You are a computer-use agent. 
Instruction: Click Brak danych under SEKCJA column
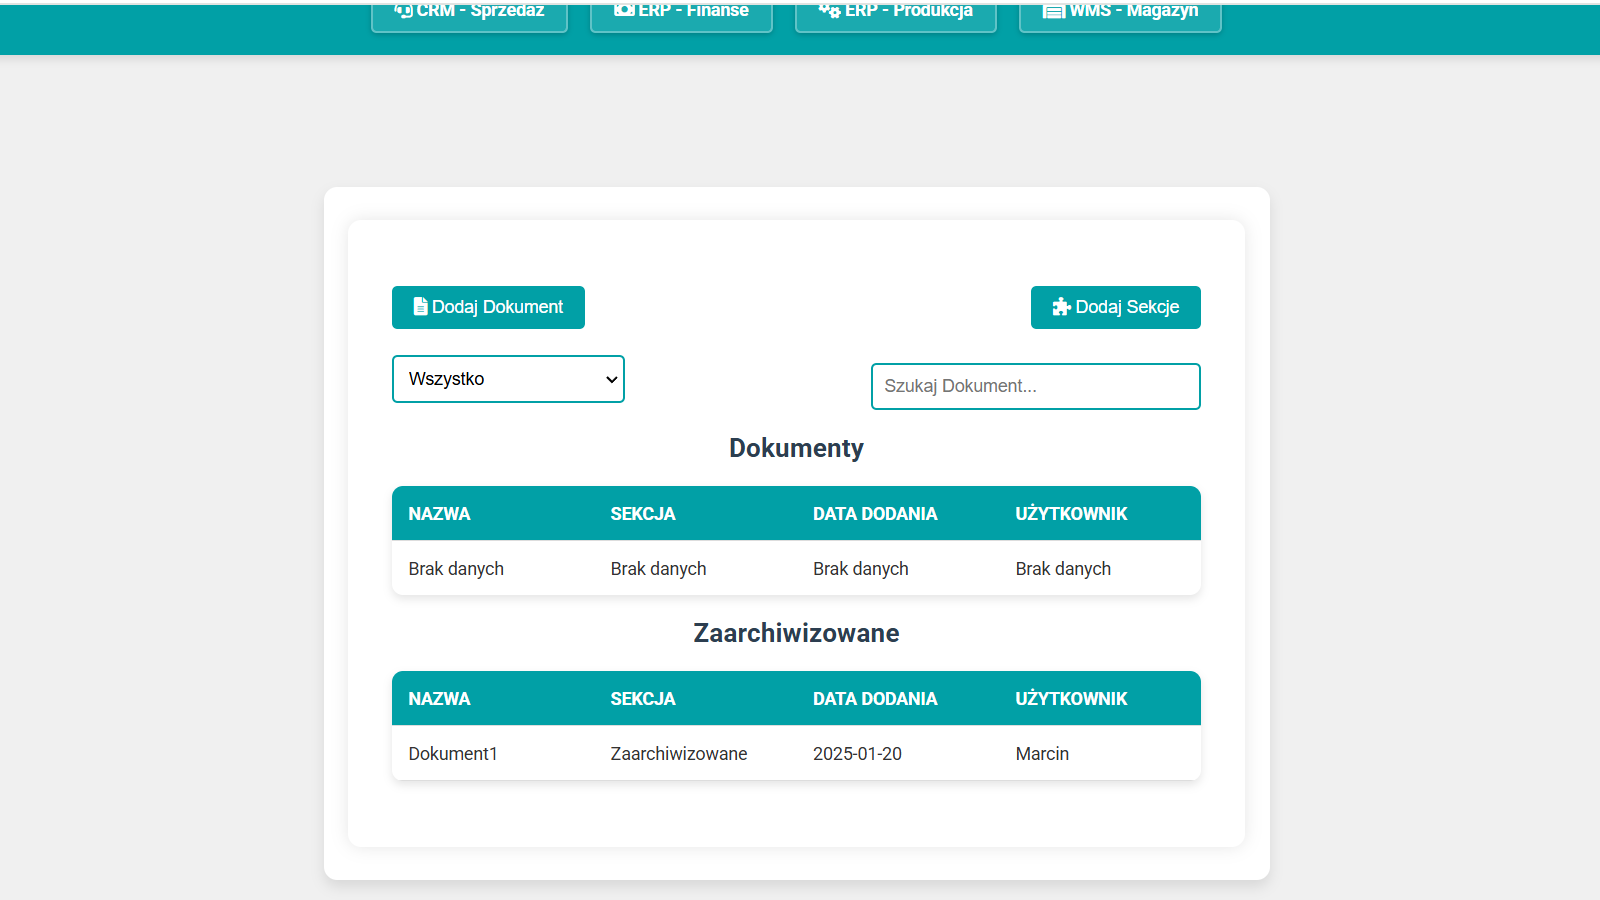click(x=658, y=569)
